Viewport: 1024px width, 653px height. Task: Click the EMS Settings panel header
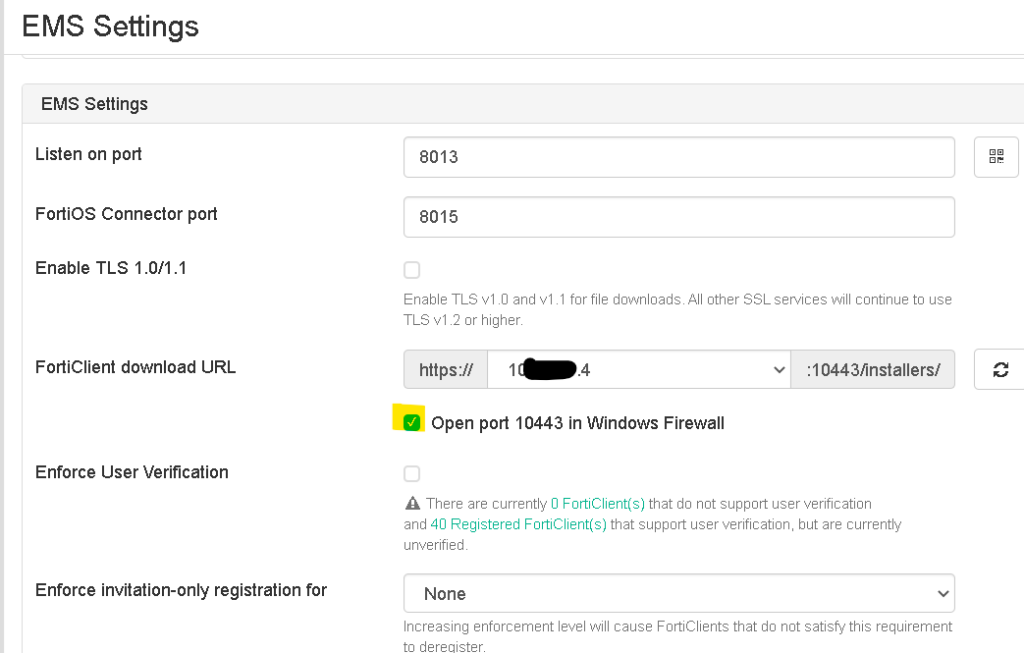coord(94,104)
